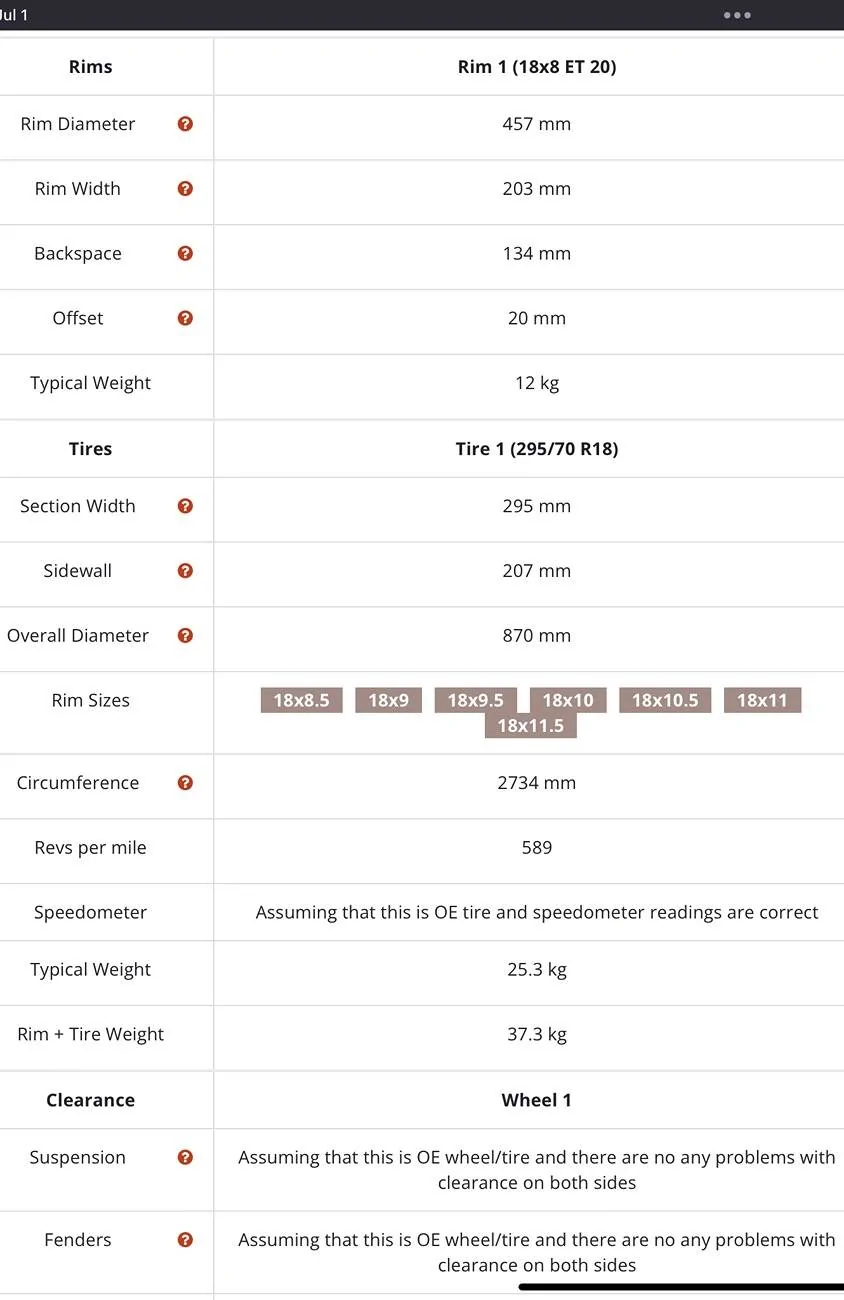Open the three-dot menu at top
Viewport: 844px width, 1300px height.
[737, 15]
